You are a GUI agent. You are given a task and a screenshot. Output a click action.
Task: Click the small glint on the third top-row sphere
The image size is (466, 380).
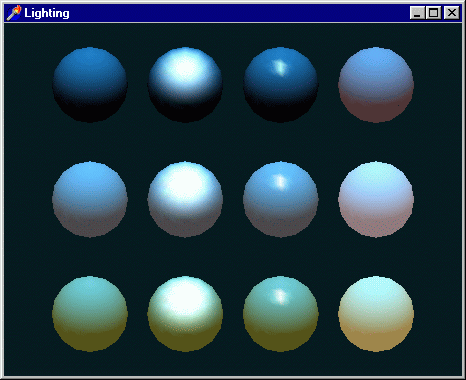[x=280, y=68]
